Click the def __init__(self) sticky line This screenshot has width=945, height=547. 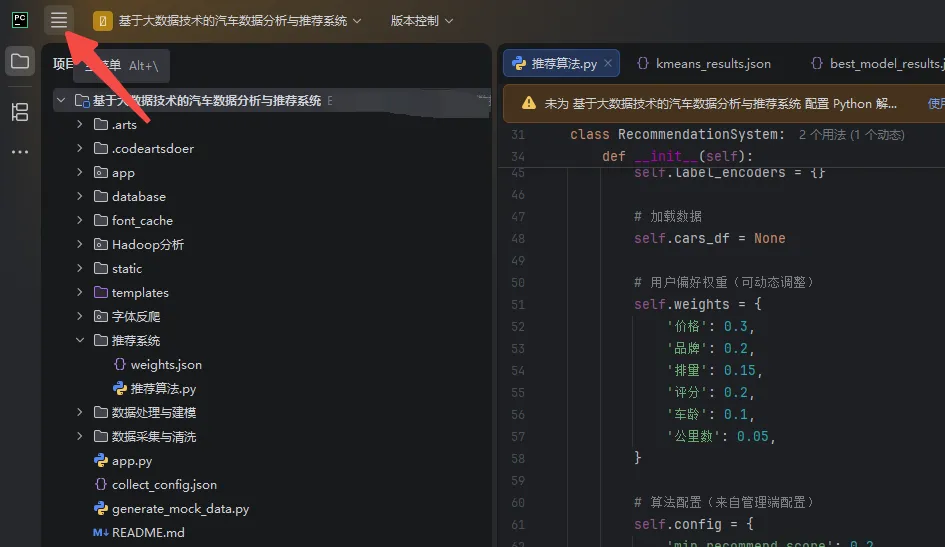point(677,156)
